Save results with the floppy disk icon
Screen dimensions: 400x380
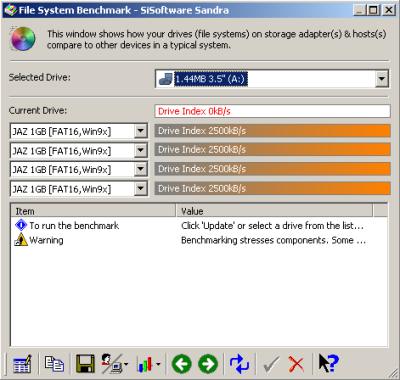[x=85, y=364]
